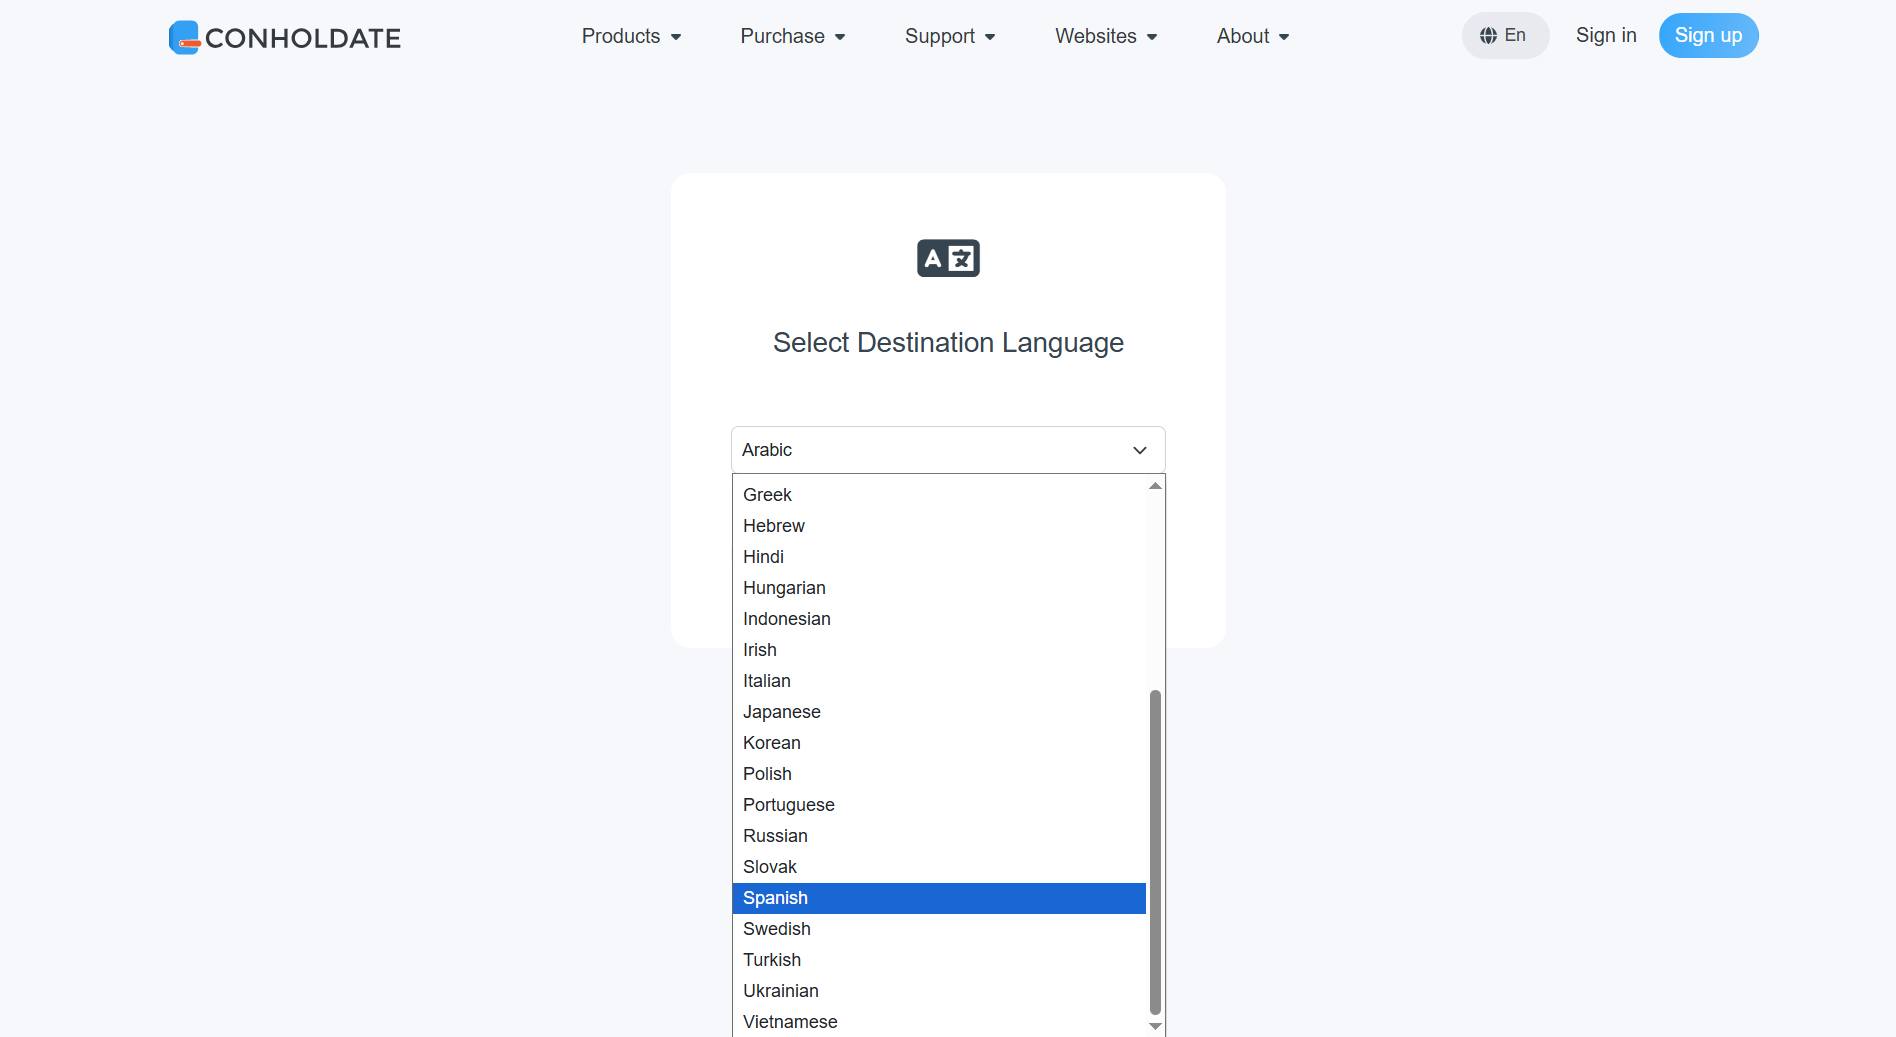Select Irish from the list
The width and height of the screenshot is (1896, 1037).
click(939, 650)
